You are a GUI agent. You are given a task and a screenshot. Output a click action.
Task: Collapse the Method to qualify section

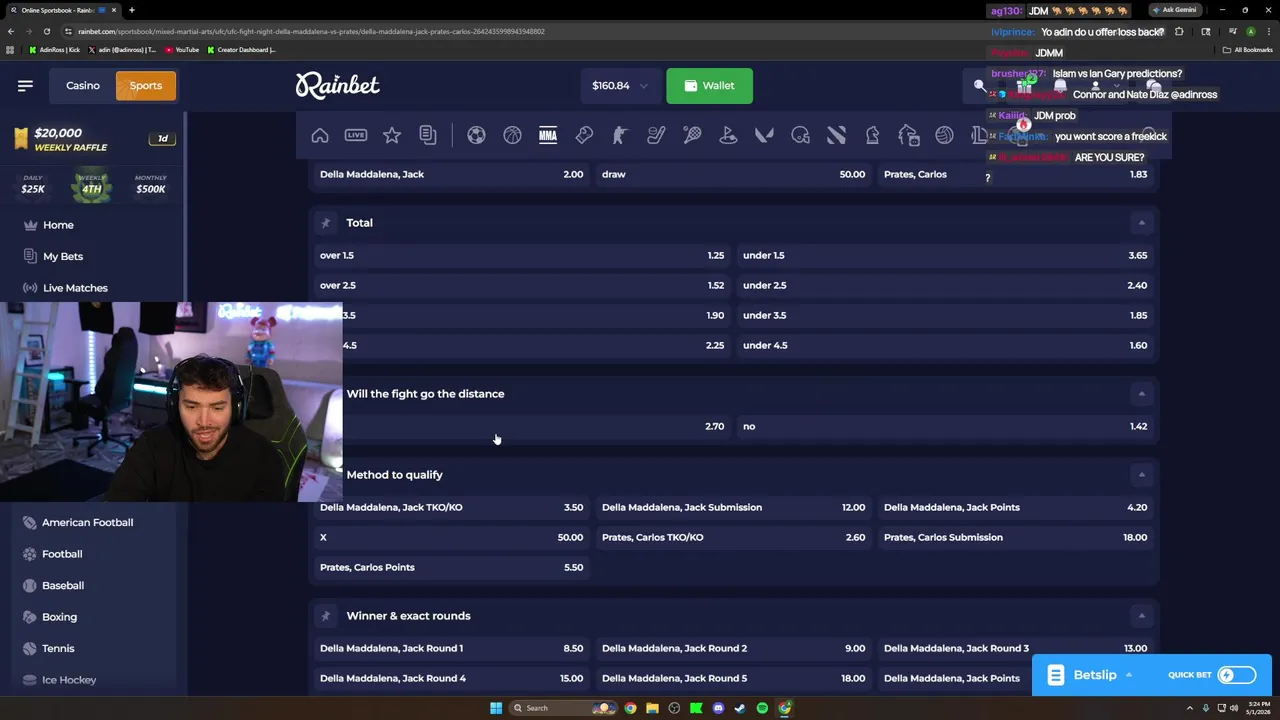[x=1141, y=475]
